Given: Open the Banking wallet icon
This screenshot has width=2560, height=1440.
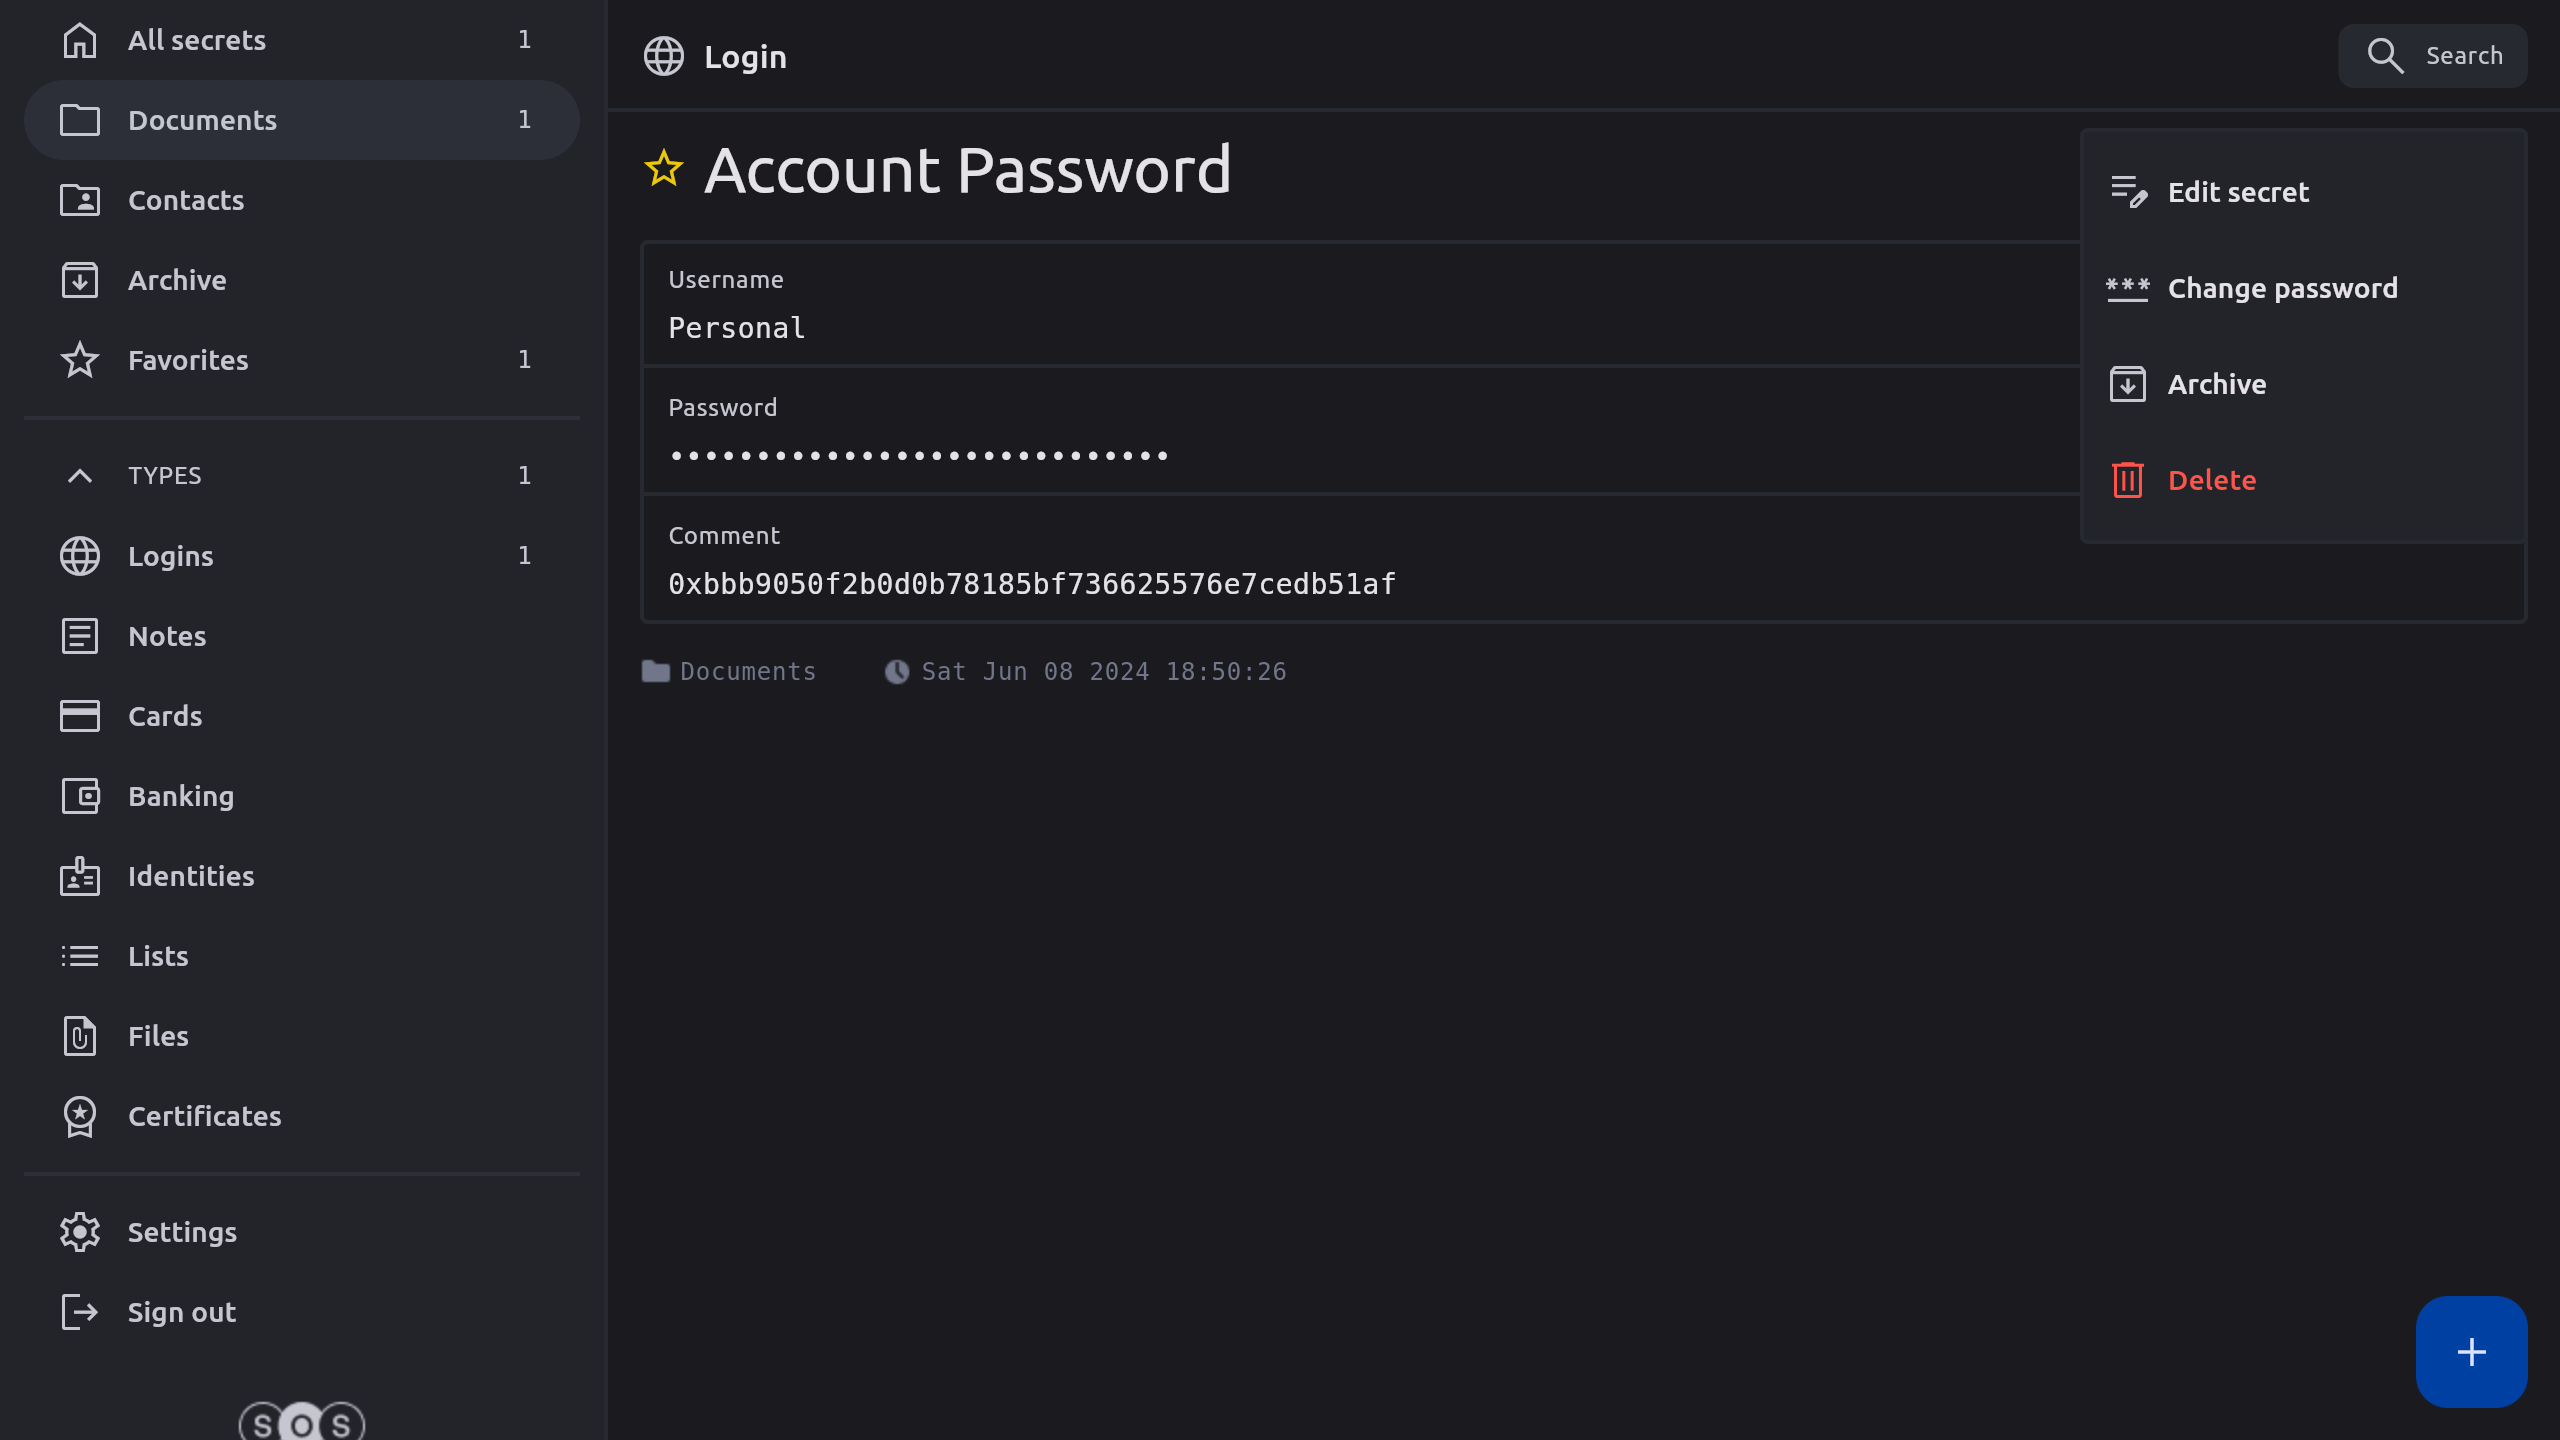Looking at the screenshot, I should click(80, 796).
